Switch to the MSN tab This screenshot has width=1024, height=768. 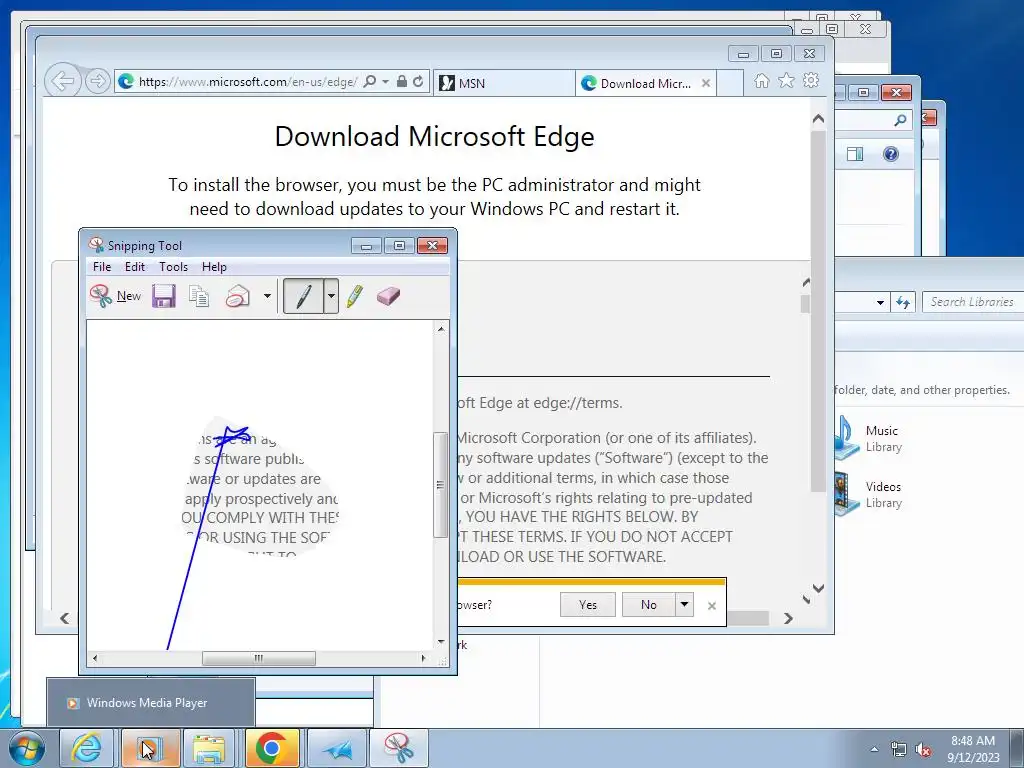pos(503,83)
